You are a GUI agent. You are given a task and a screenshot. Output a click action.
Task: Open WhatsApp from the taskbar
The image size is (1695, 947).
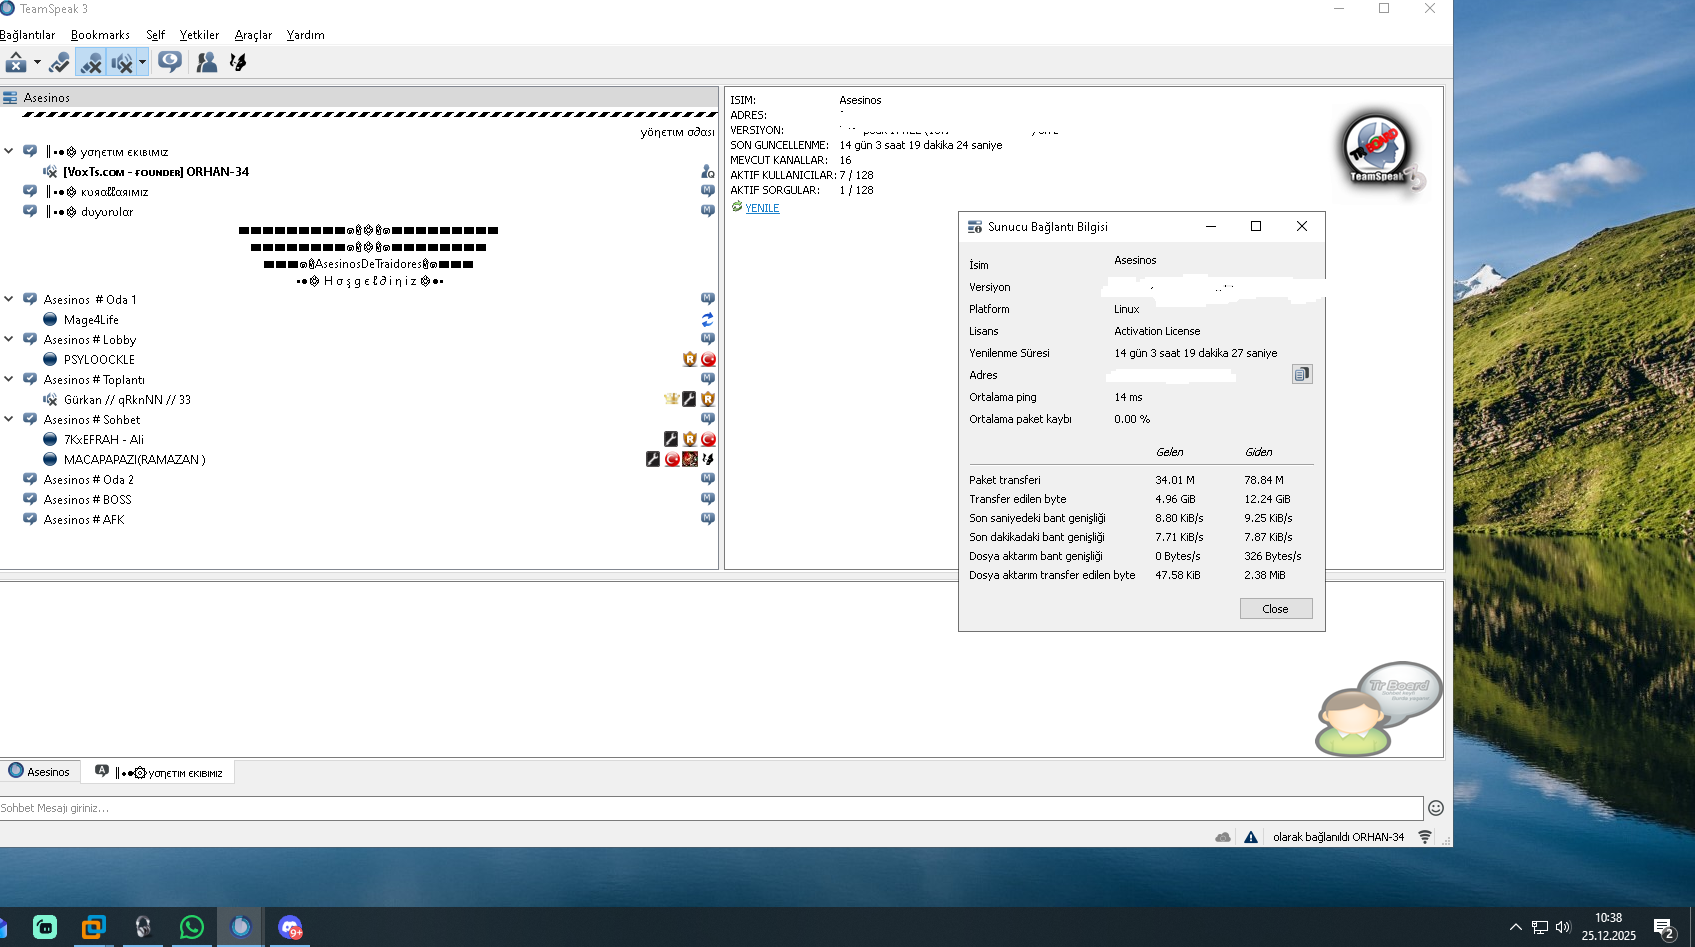(x=191, y=928)
